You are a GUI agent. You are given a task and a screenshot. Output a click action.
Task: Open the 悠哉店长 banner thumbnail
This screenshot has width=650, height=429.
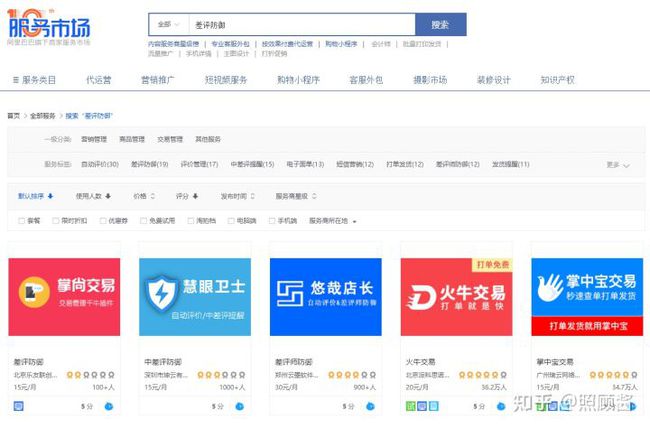[x=326, y=297]
